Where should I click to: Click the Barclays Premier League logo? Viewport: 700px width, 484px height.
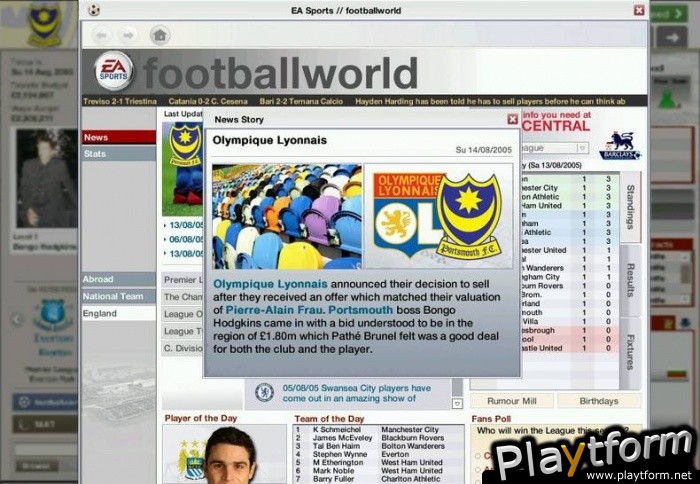click(621, 146)
